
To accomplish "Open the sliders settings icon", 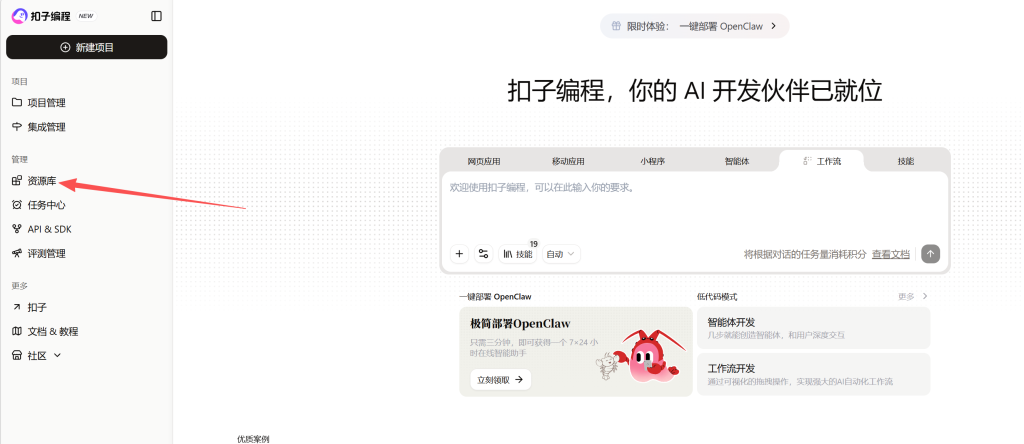I will [483, 254].
